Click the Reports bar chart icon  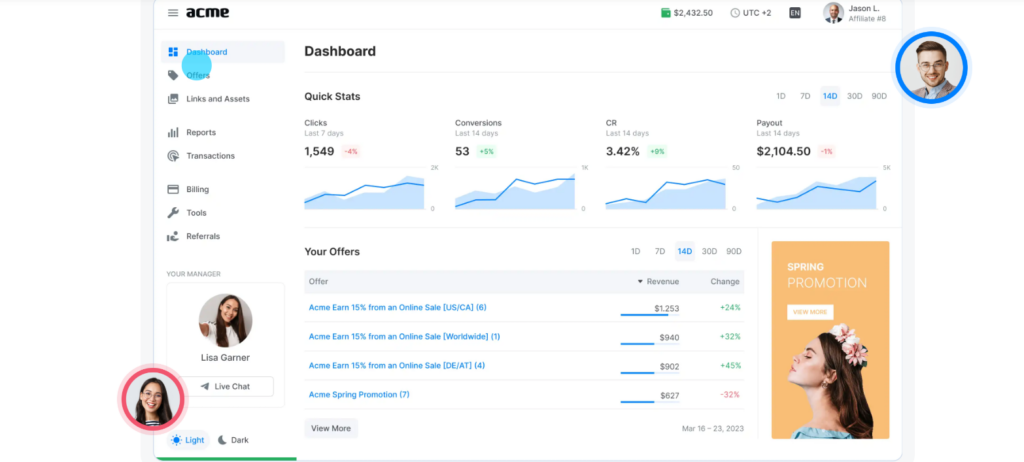[x=173, y=132]
